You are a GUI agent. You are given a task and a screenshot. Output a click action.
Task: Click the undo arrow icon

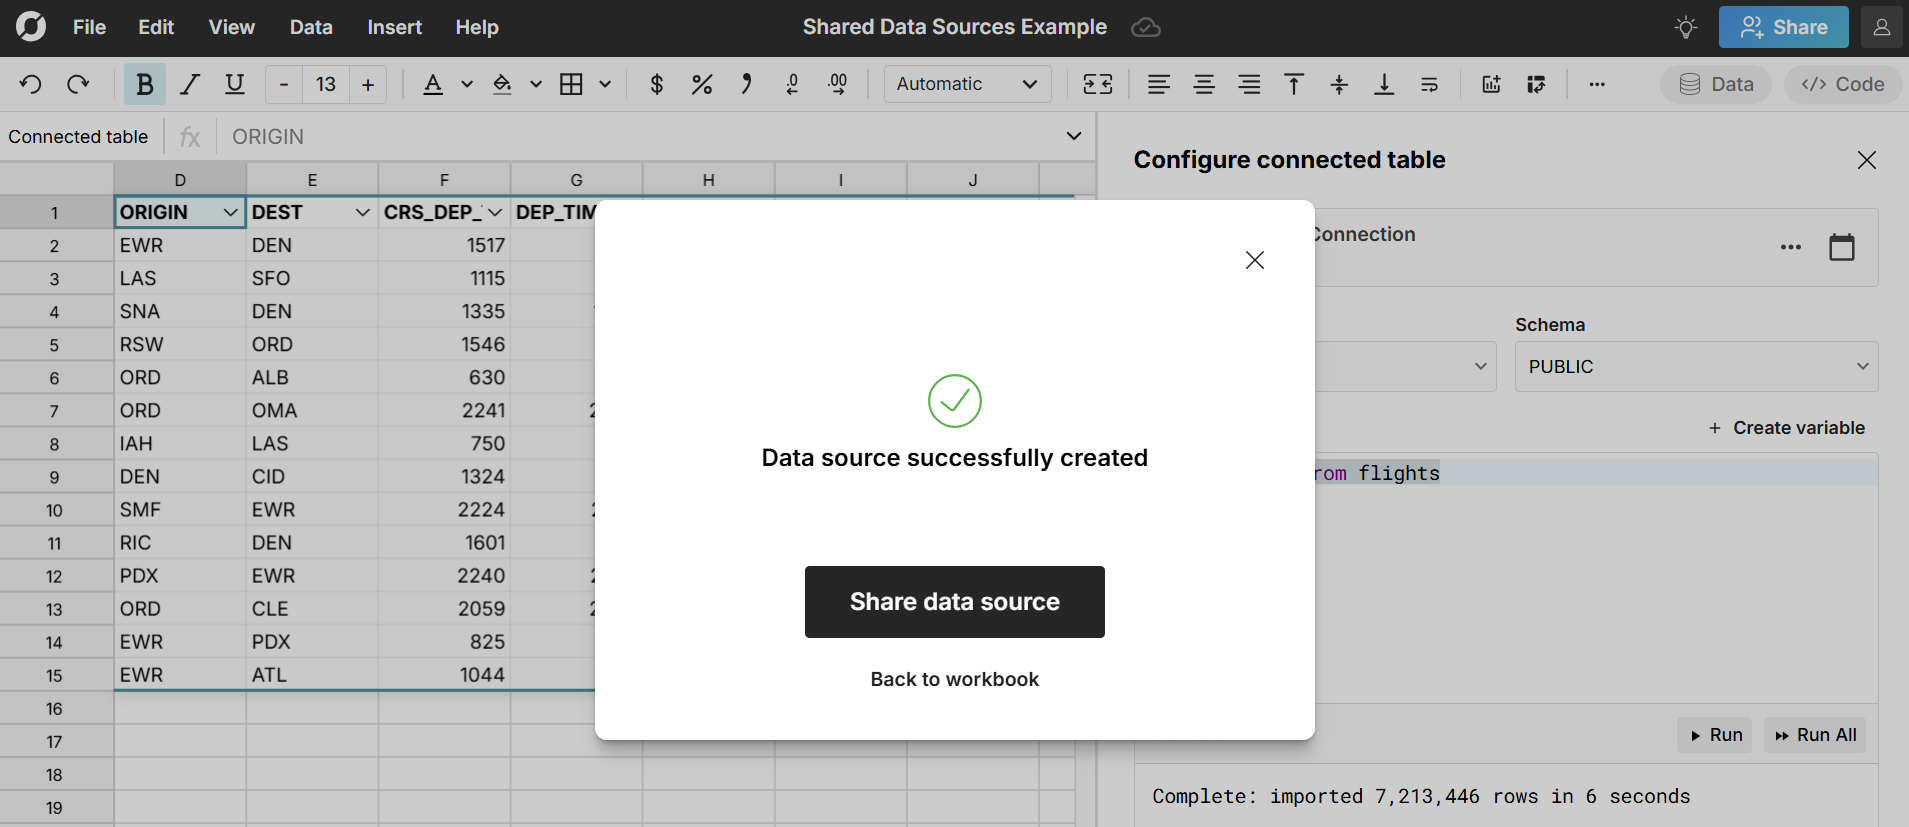[x=31, y=84]
